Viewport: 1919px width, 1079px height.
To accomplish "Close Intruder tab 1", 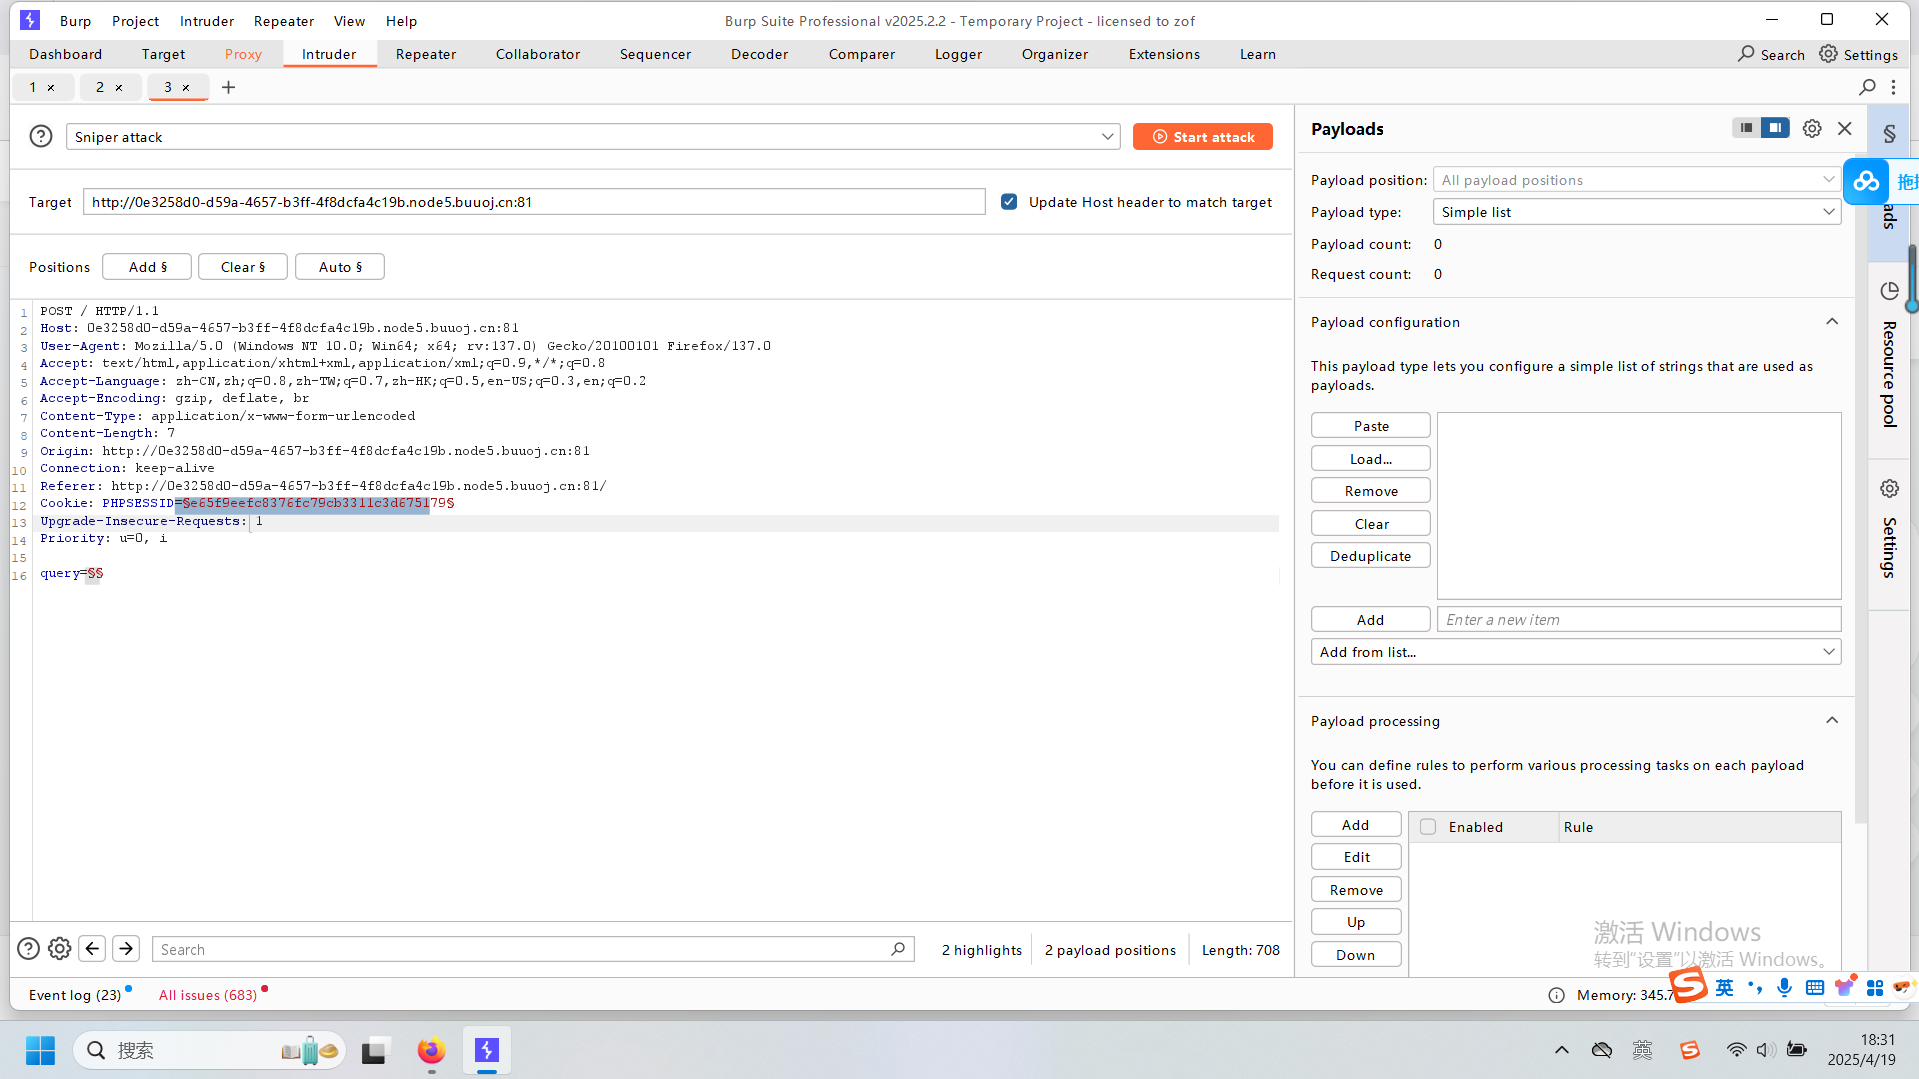I will (x=51, y=88).
